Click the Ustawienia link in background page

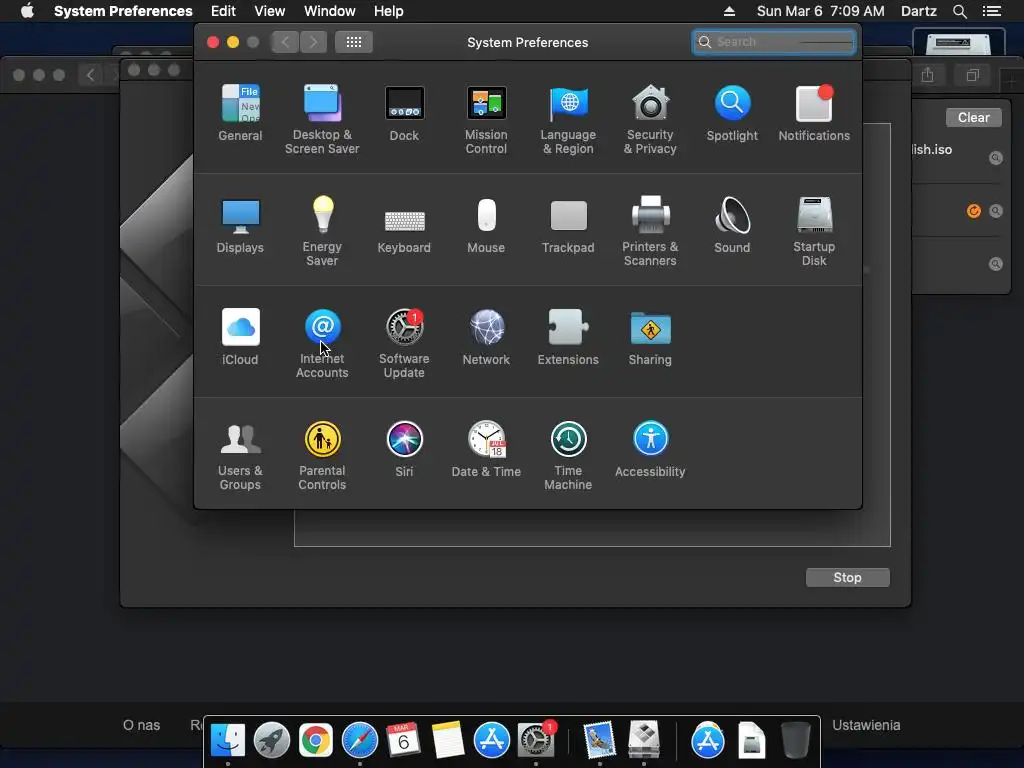point(866,725)
